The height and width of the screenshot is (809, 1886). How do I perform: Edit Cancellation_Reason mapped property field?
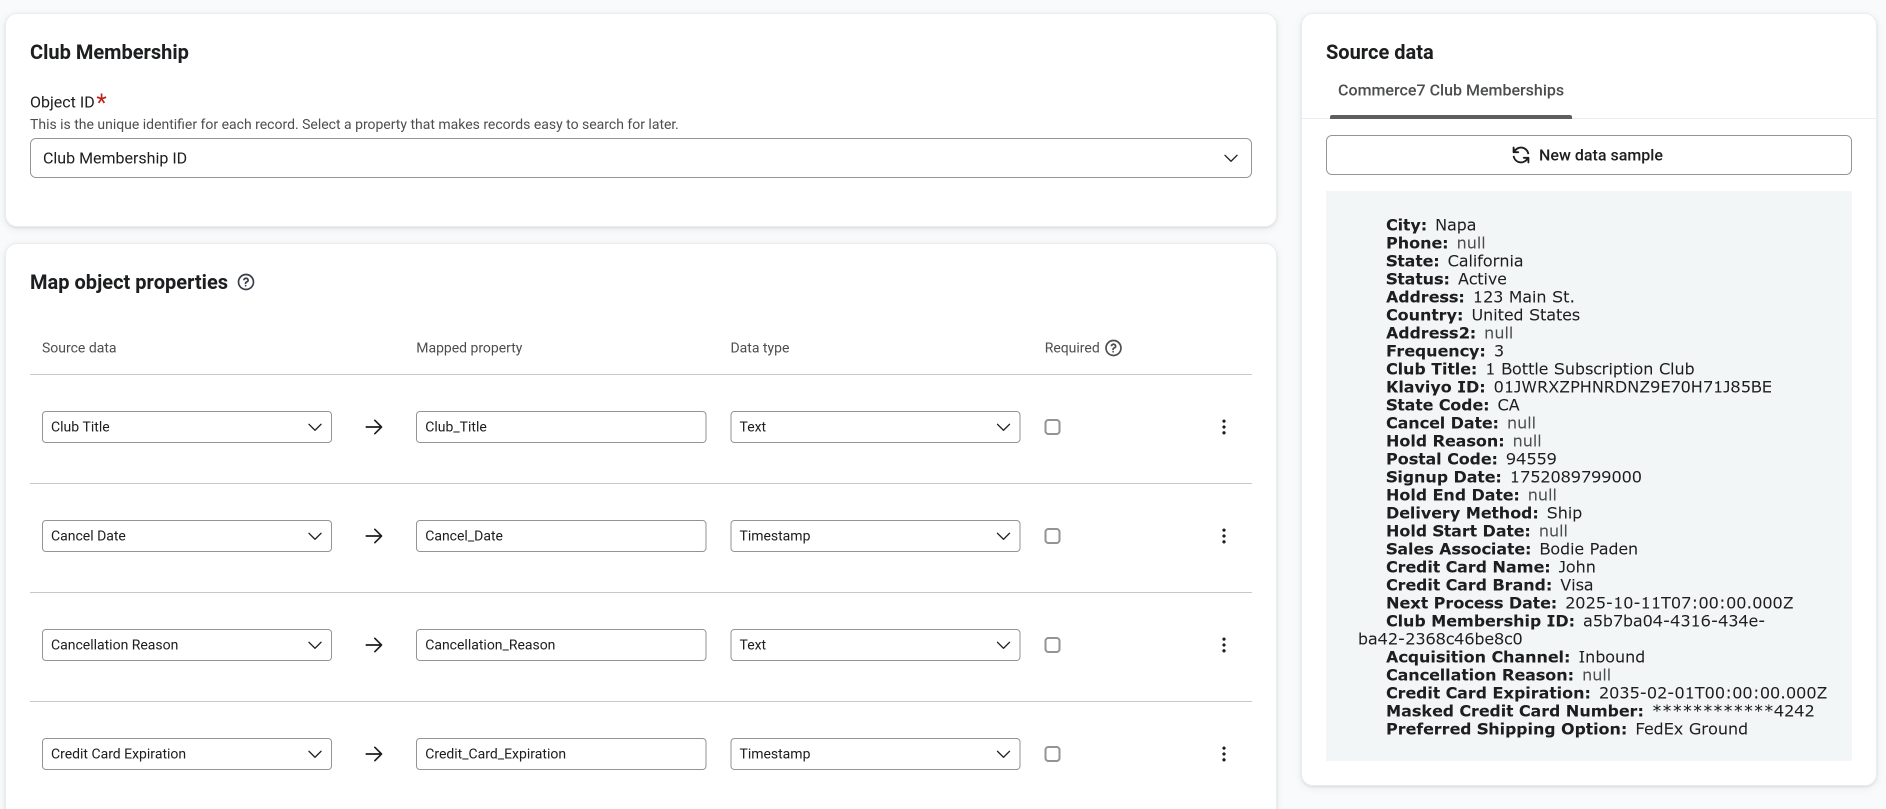561,645
